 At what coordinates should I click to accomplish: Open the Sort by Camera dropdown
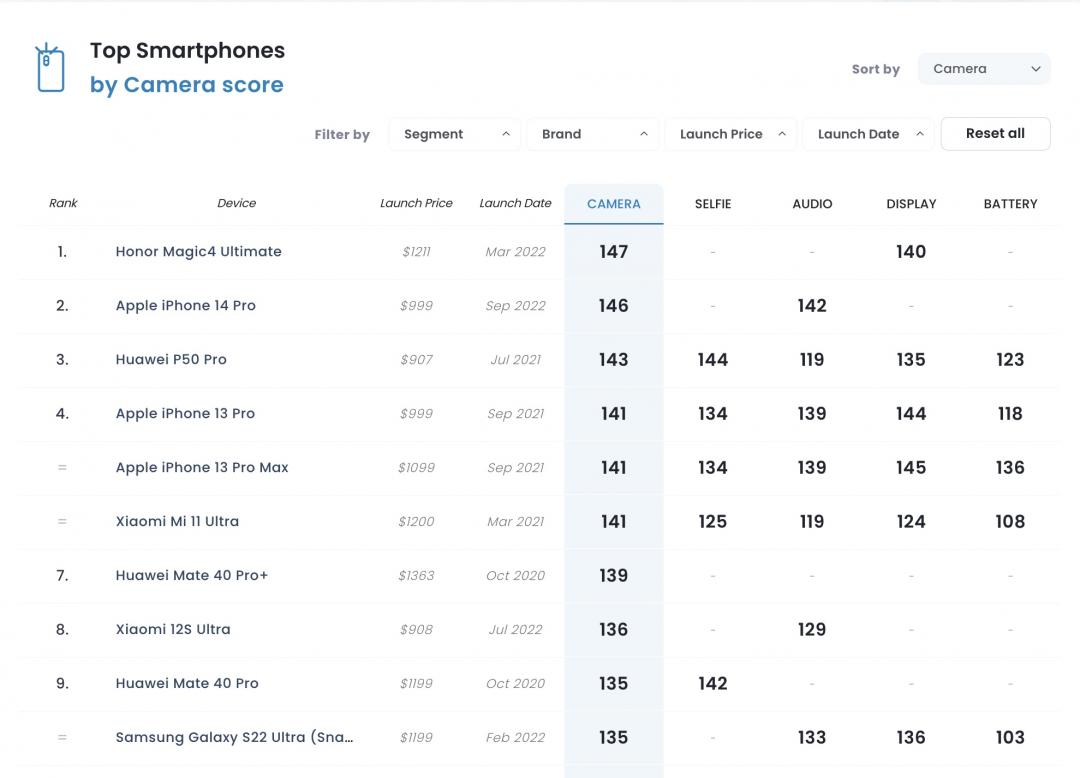click(984, 69)
